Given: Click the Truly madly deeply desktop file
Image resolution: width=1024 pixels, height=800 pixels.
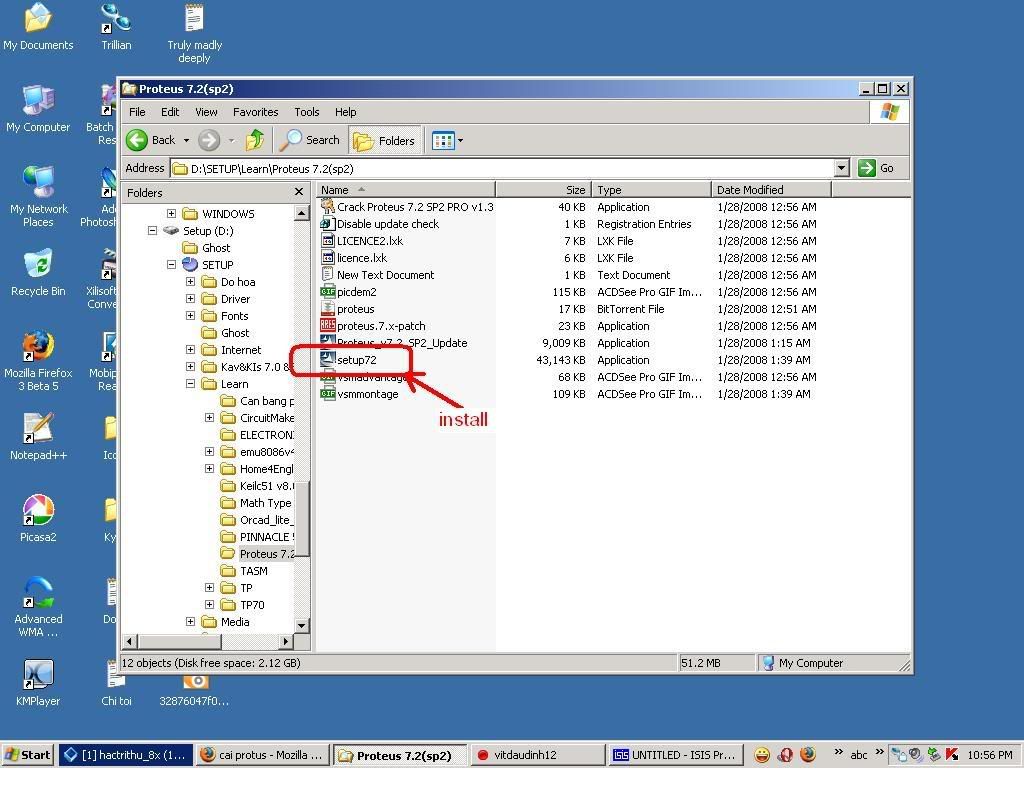Looking at the screenshot, I should click(195, 33).
